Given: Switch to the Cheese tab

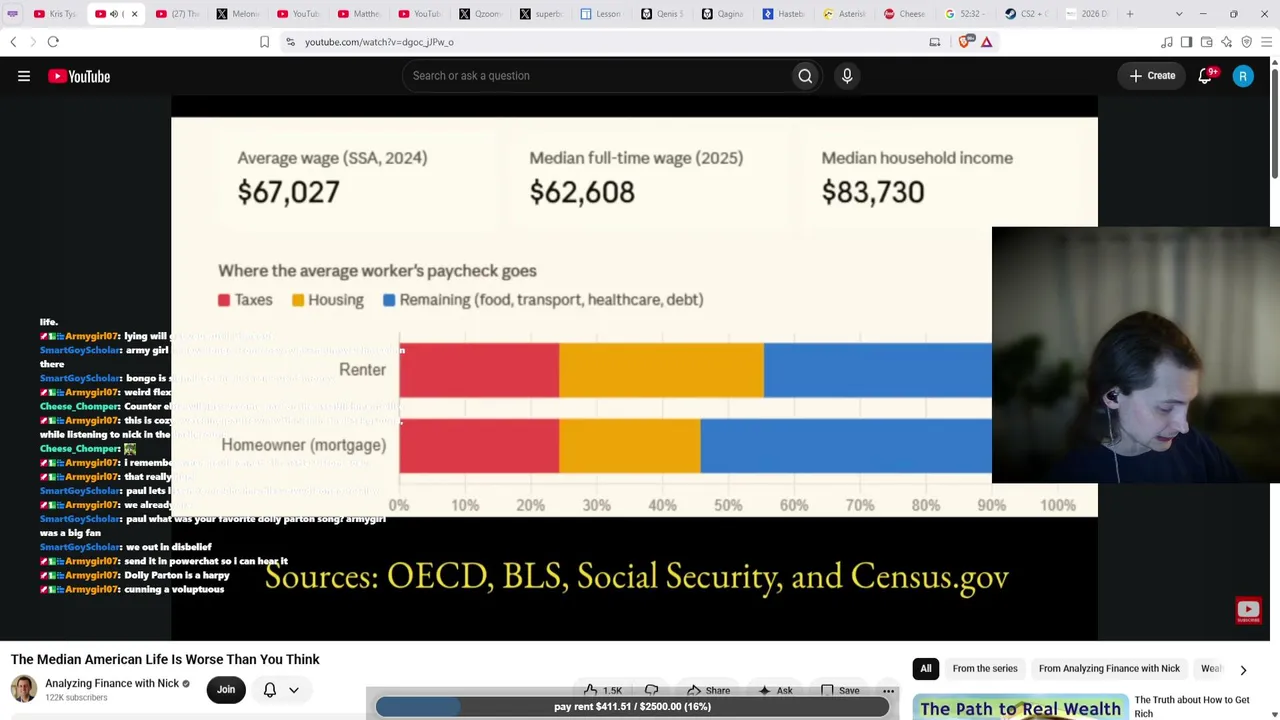Looking at the screenshot, I should coord(904,14).
